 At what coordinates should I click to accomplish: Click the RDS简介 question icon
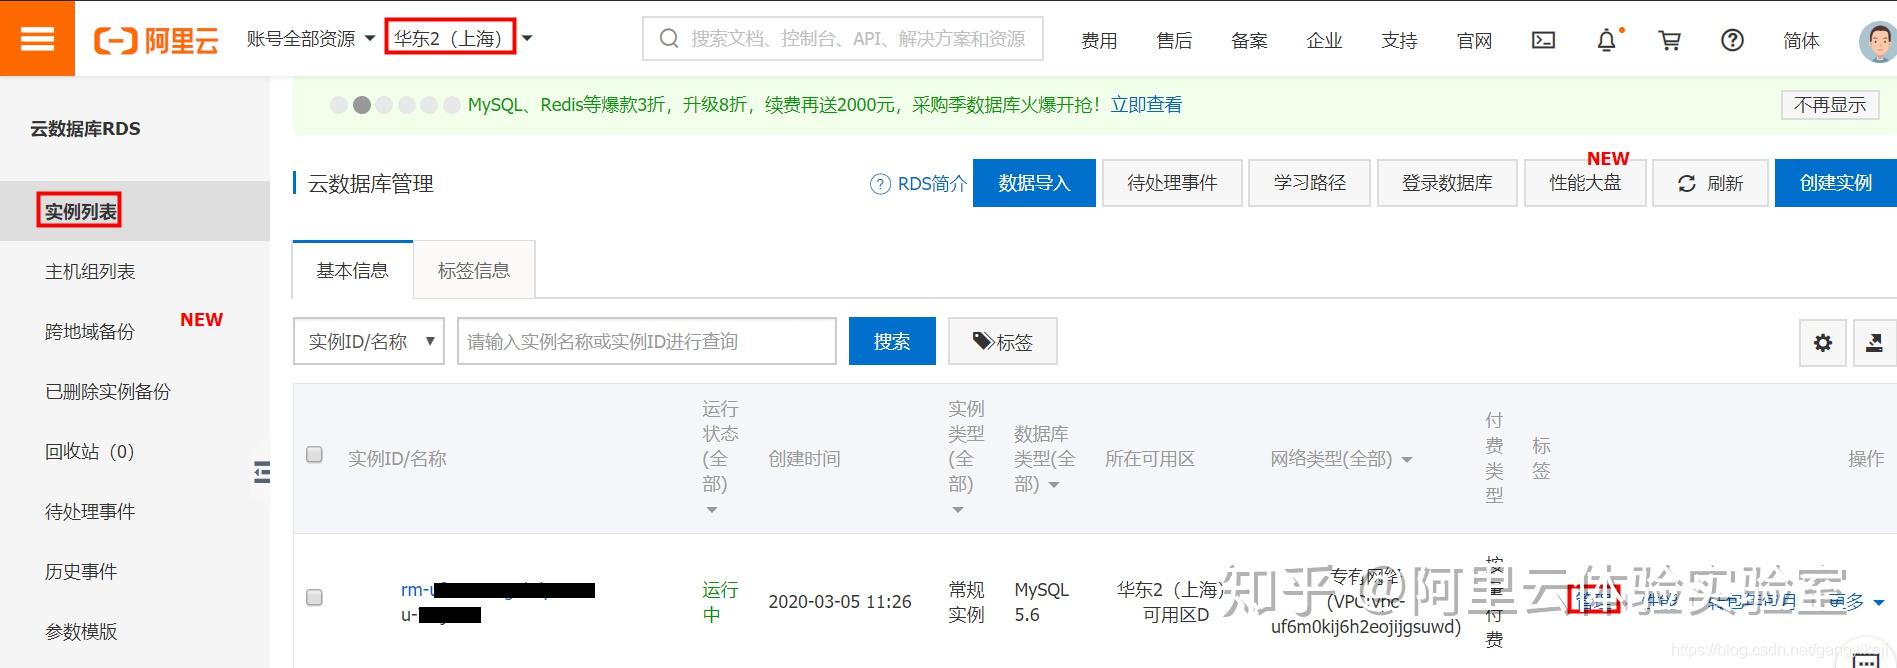[x=880, y=184]
